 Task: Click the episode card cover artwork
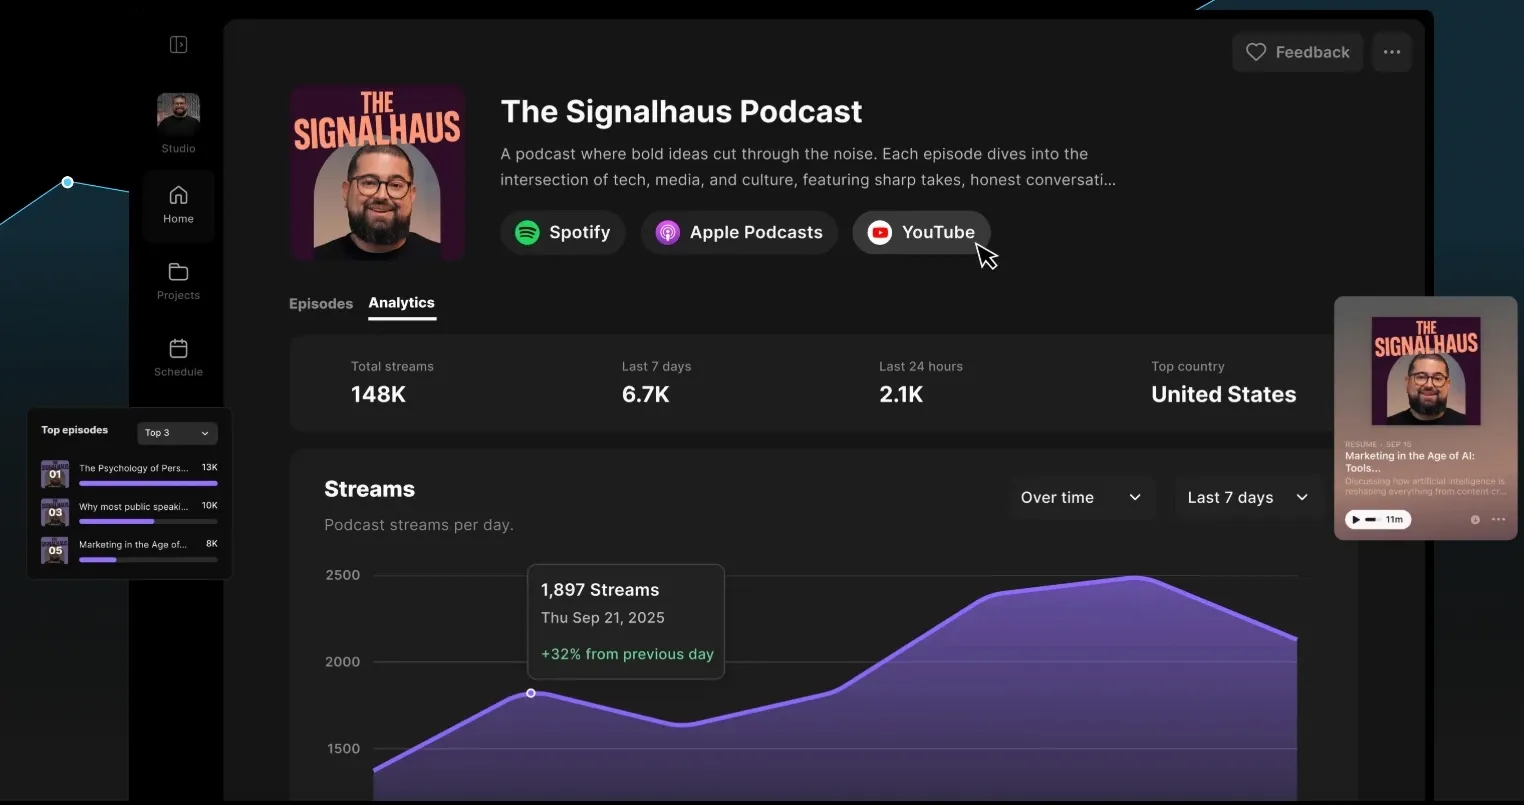pyautogui.click(x=1426, y=371)
